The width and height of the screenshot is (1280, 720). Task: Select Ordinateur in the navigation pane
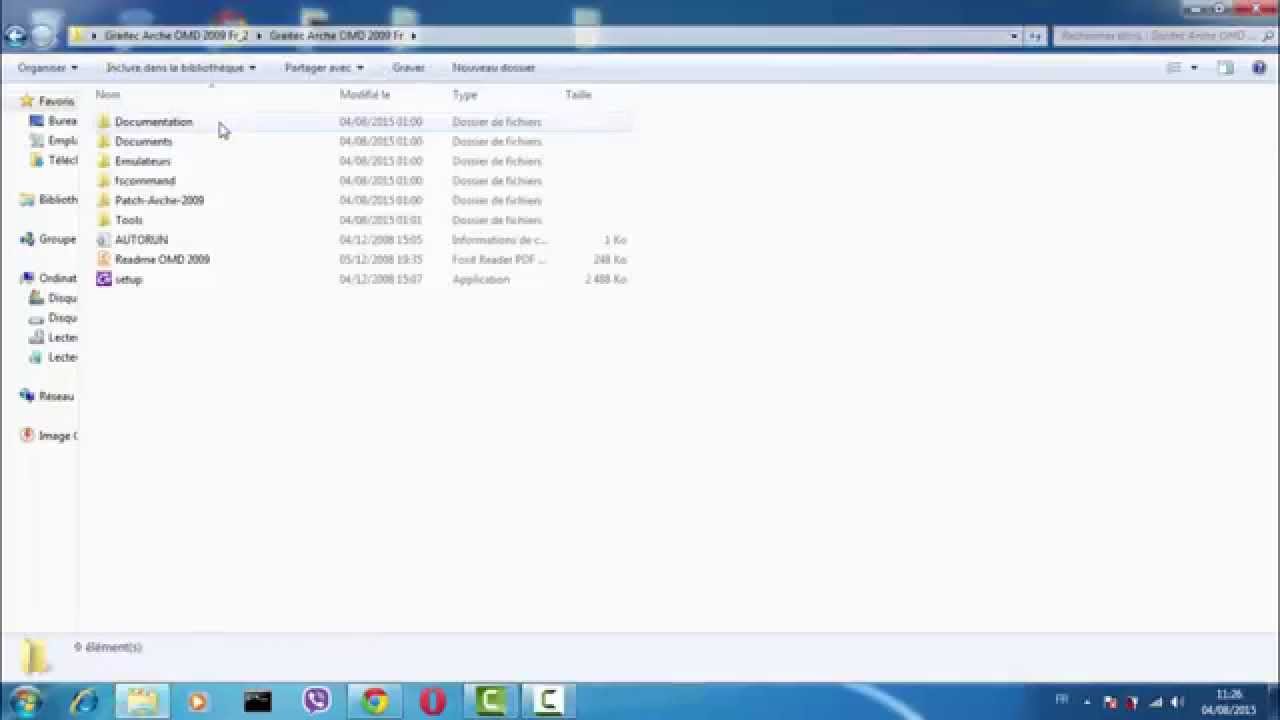(49, 279)
